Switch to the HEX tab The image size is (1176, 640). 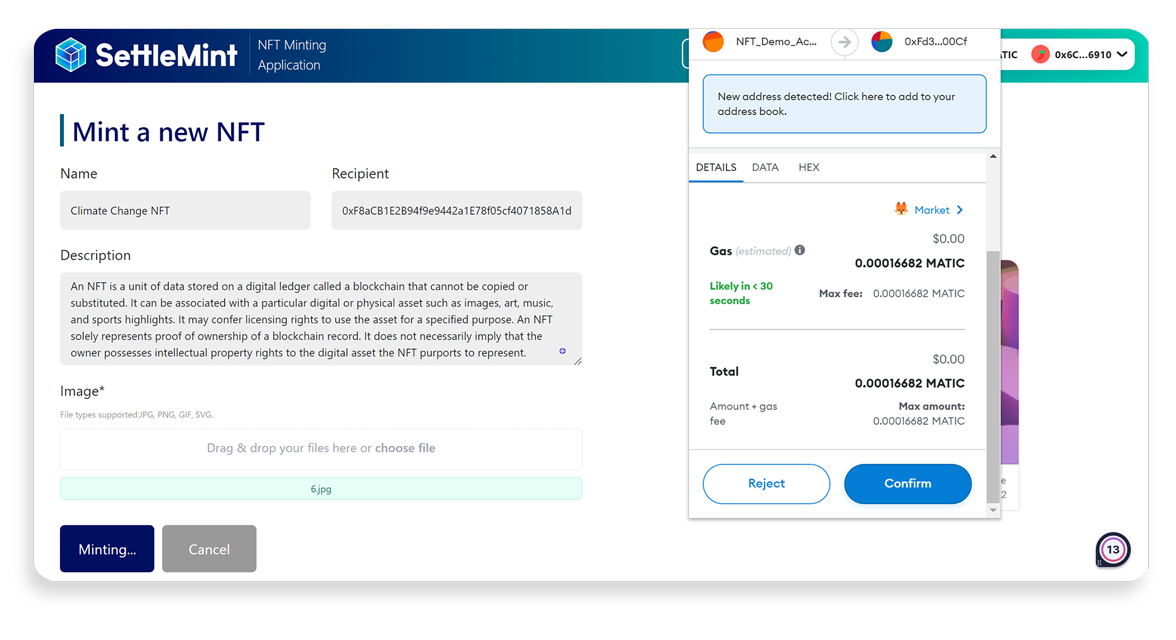[809, 167]
